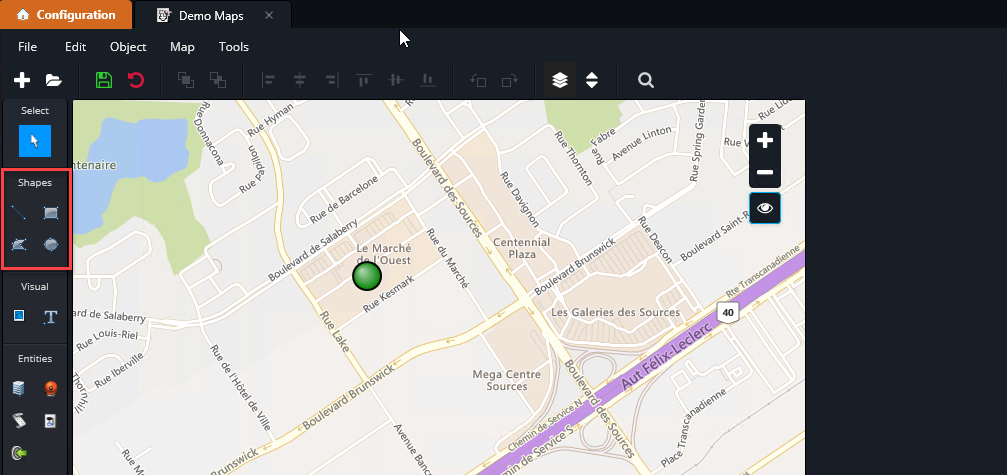Open the Object menu
Viewport: 1007px width, 475px height.
128,47
